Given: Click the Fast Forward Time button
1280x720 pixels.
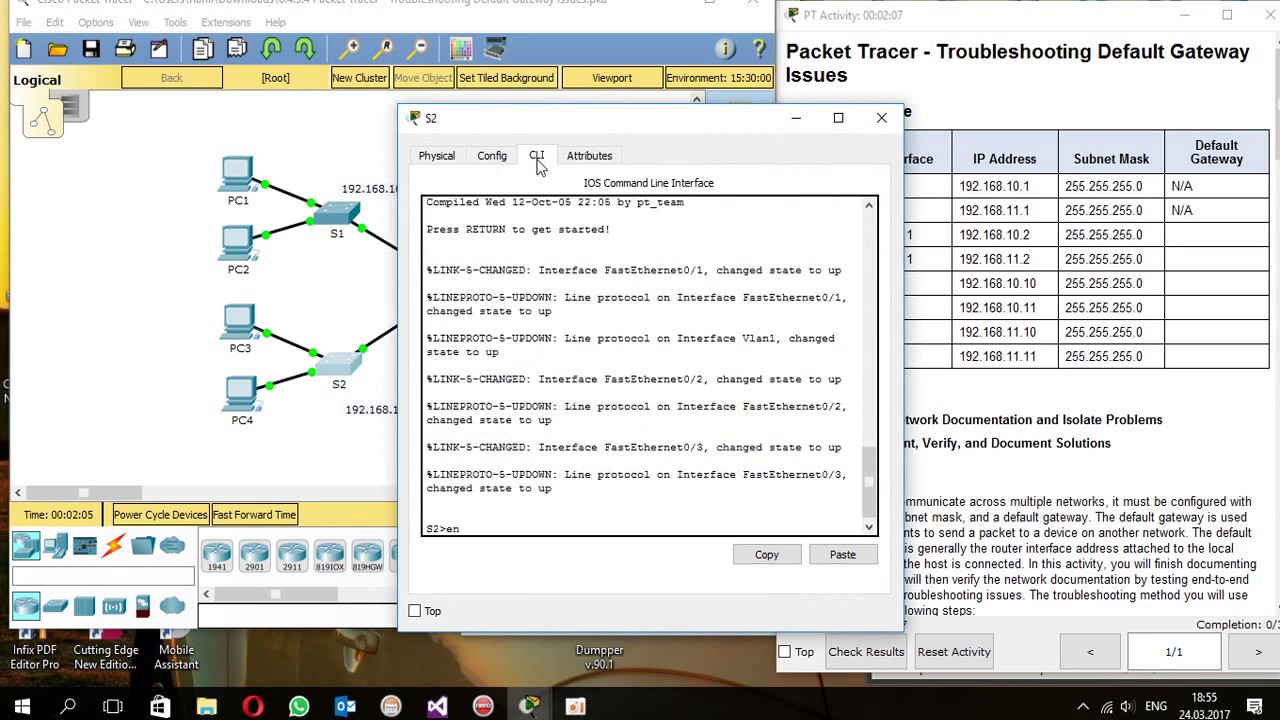Looking at the screenshot, I should click(254, 515).
